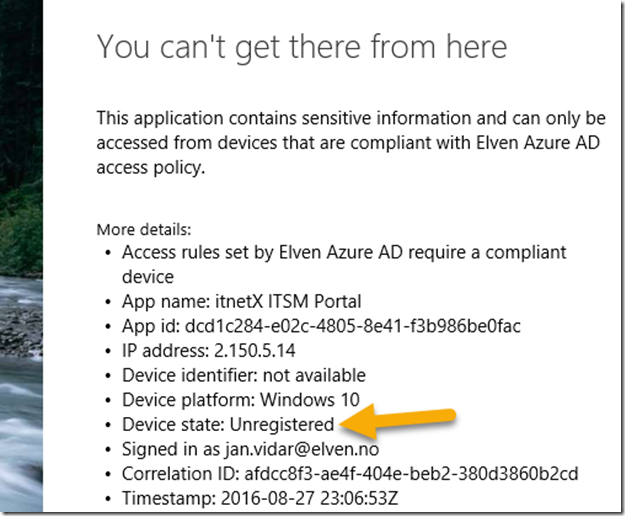
Task: Click the IP address 2.150.5.14 line
Action: click(208, 351)
